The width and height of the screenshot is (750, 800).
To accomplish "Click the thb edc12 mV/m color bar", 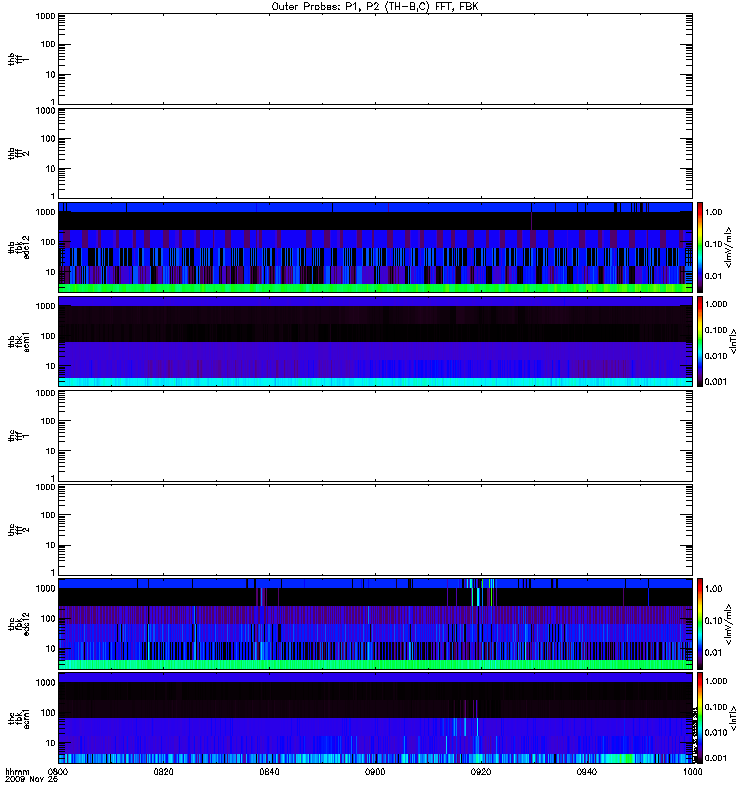I will tap(700, 247).
